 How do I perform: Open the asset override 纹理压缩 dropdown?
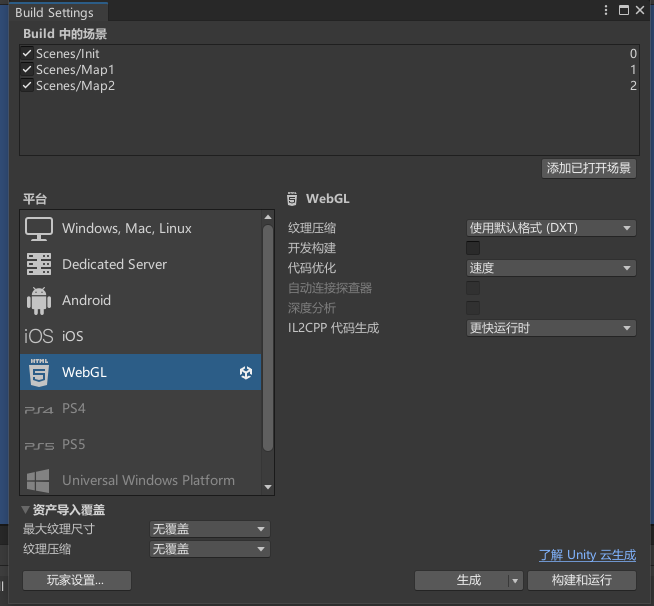(210, 549)
